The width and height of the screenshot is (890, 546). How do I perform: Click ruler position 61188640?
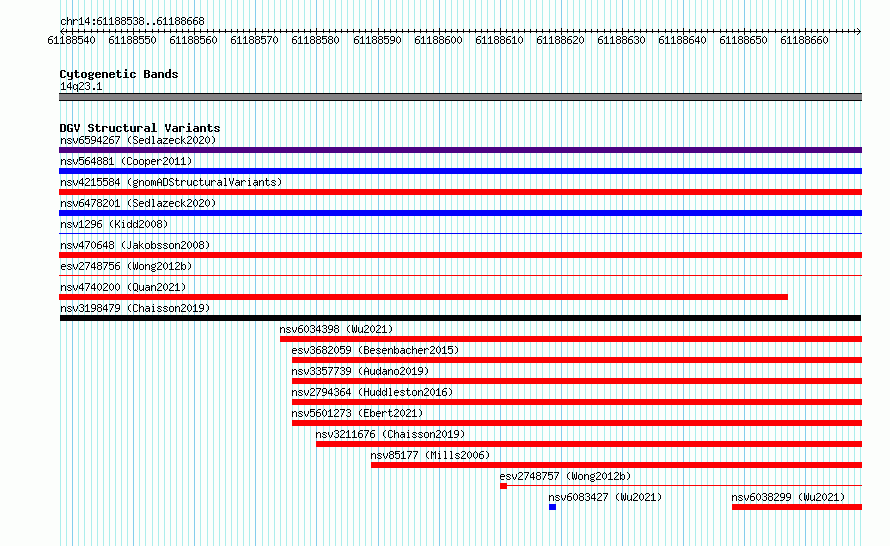(x=682, y=40)
